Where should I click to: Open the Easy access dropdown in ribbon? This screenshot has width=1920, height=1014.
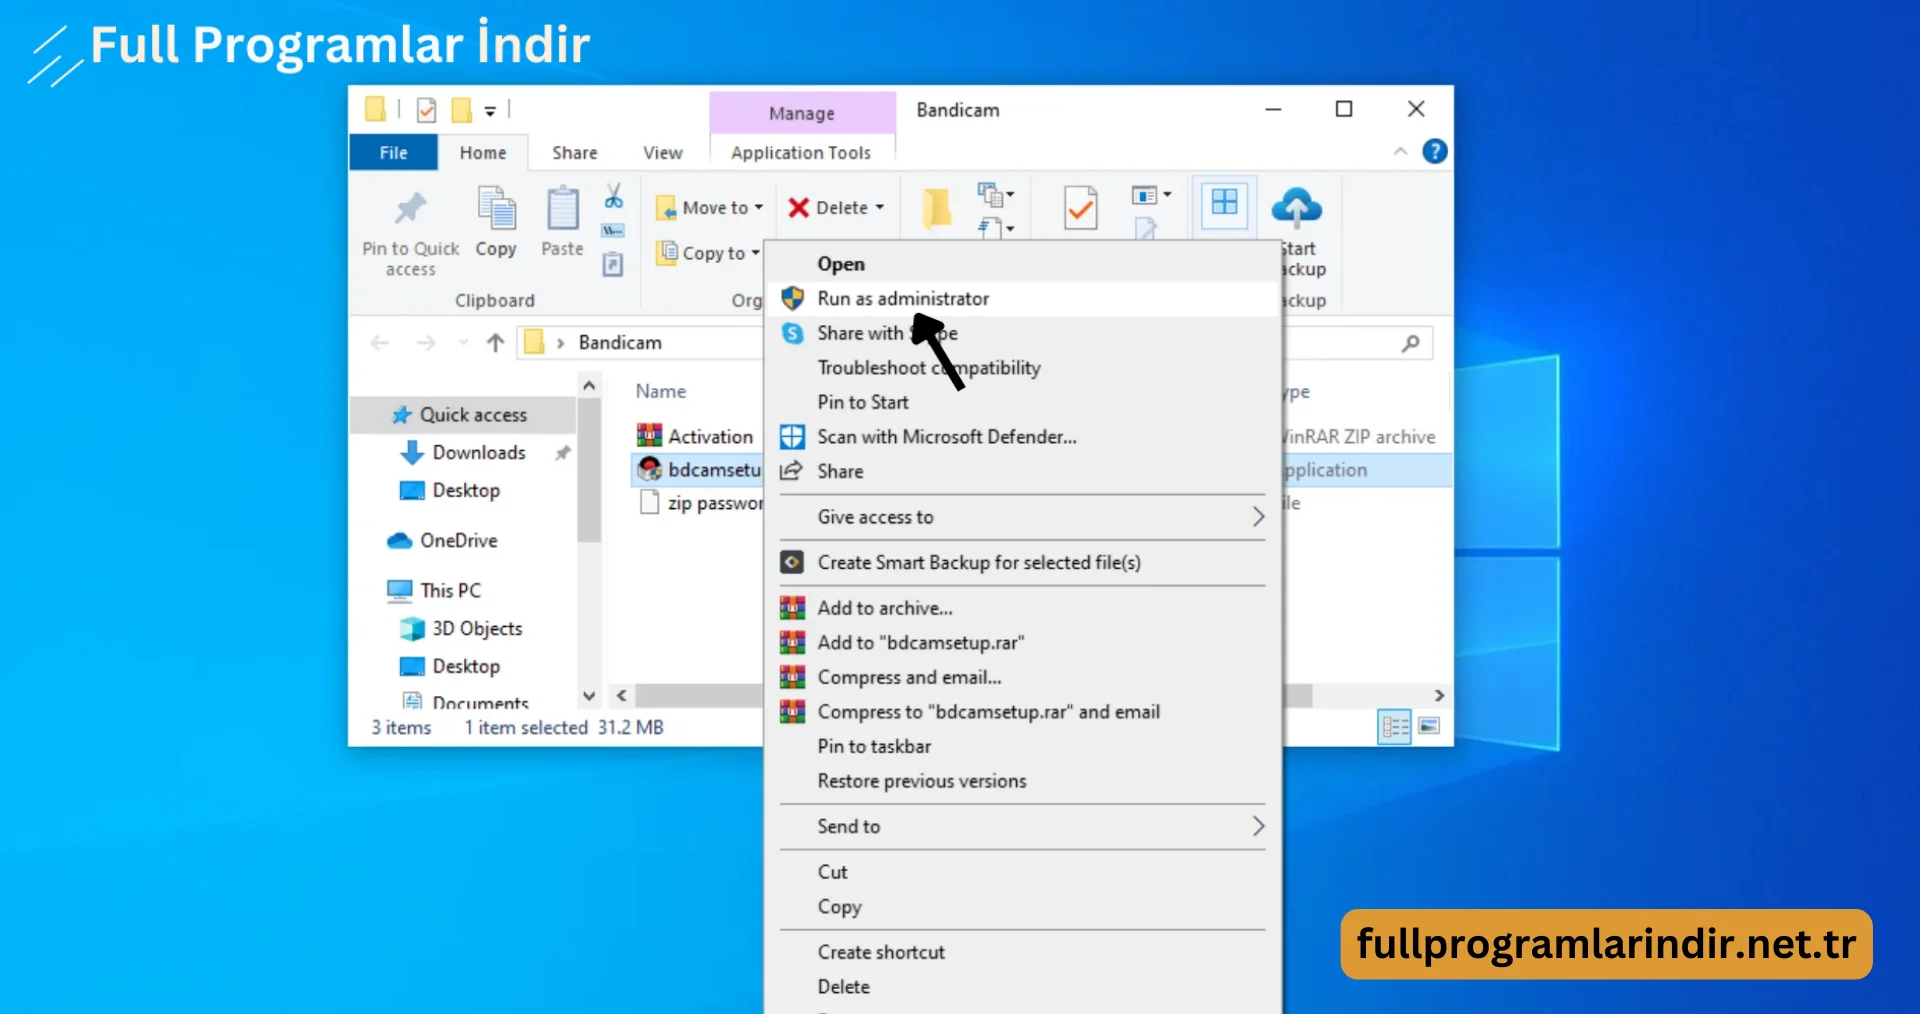click(996, 228)
